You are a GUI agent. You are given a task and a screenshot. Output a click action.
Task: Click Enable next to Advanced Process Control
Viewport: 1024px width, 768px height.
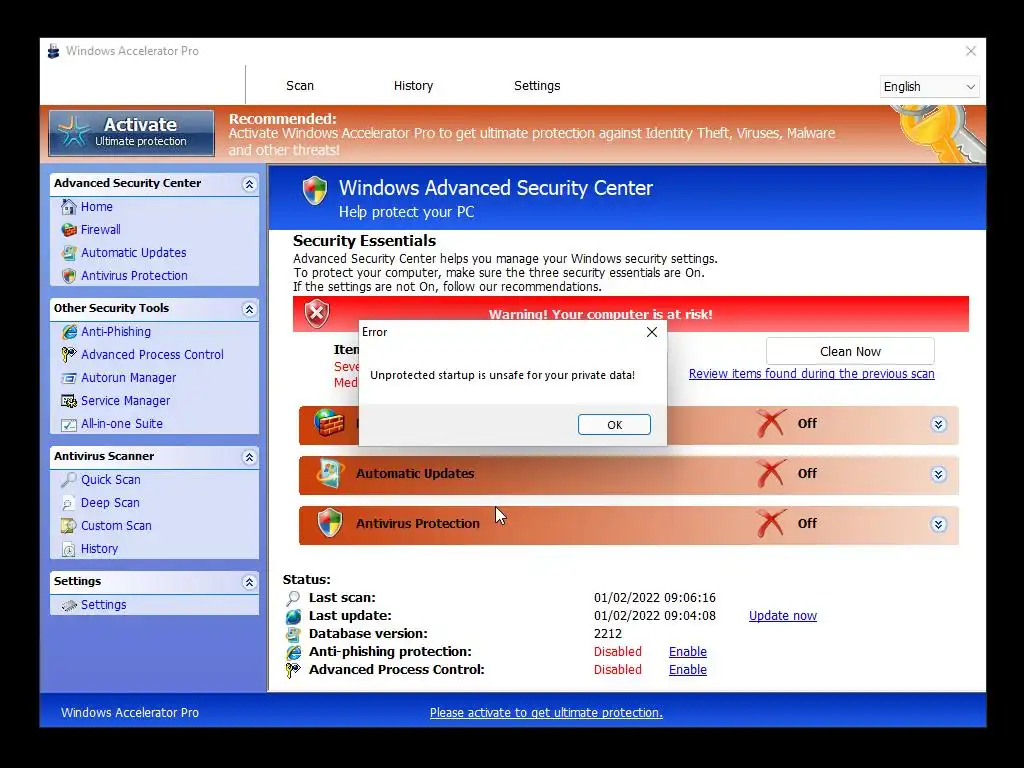(688, 670)
